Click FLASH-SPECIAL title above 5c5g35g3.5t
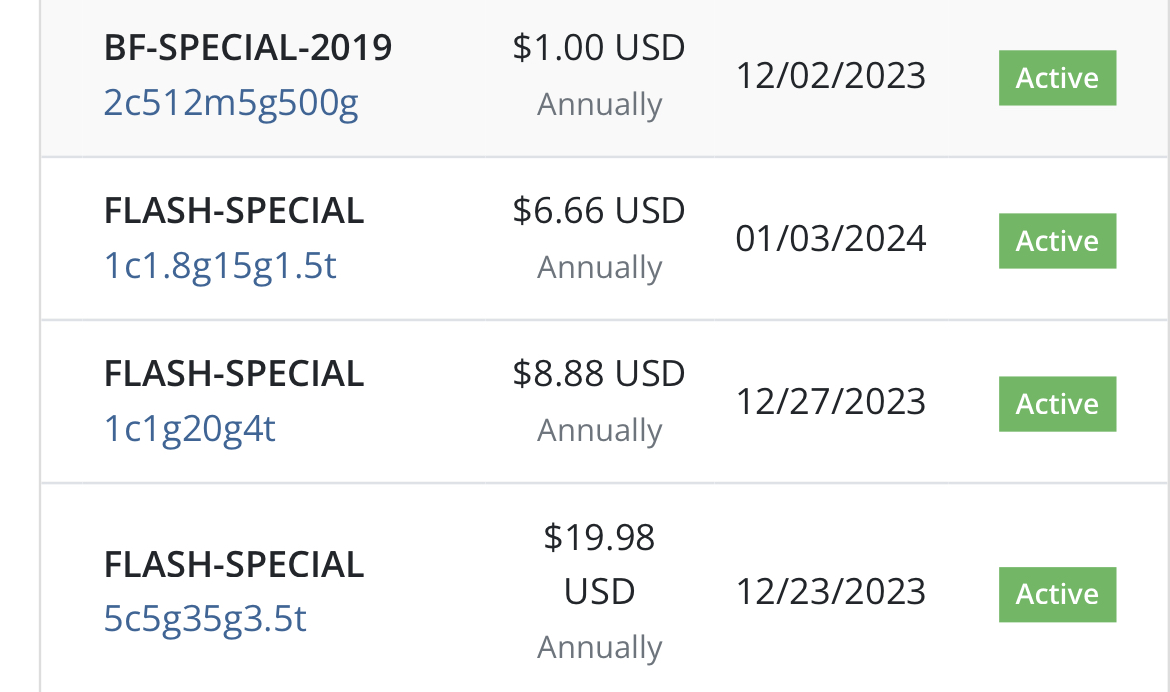Viewport: 1170px width, 692px height. click(x=234, y=565)
